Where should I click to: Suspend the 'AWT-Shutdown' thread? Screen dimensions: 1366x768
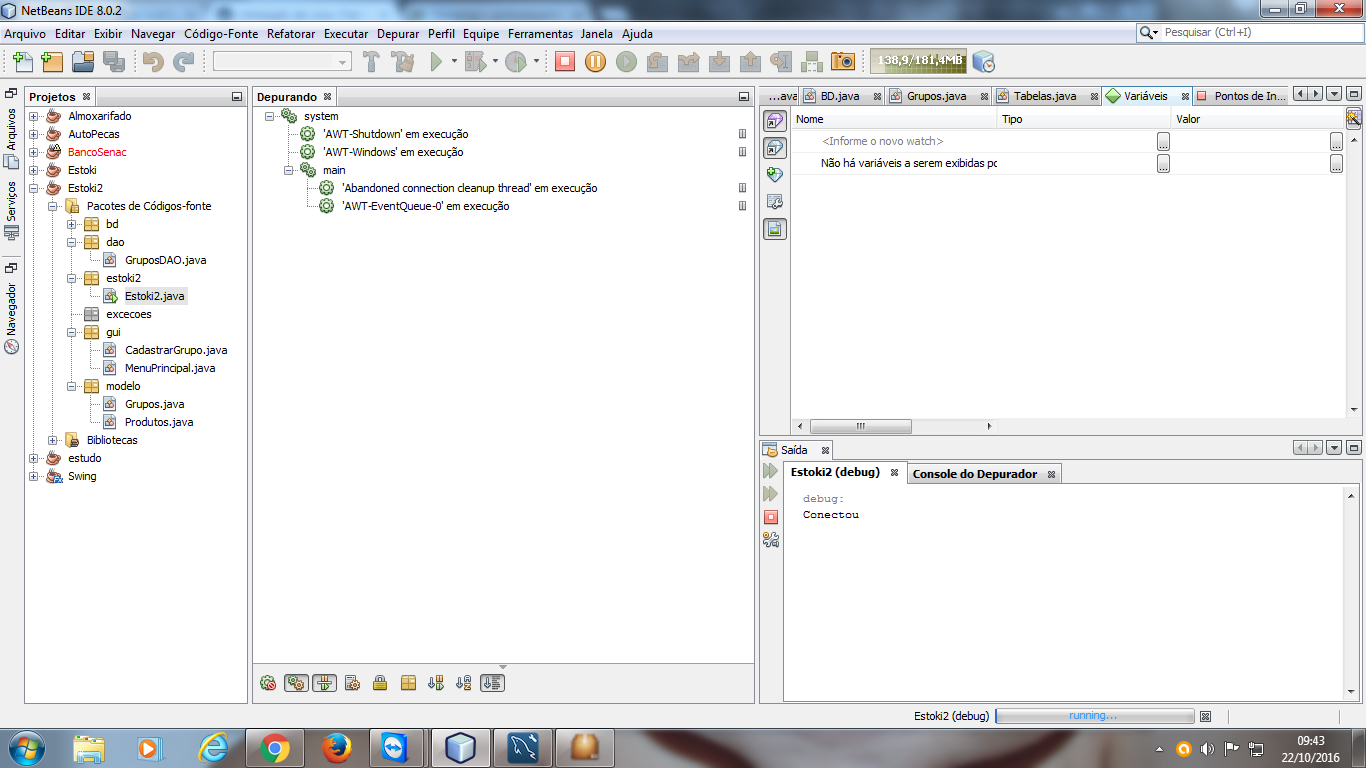[742, 134]
